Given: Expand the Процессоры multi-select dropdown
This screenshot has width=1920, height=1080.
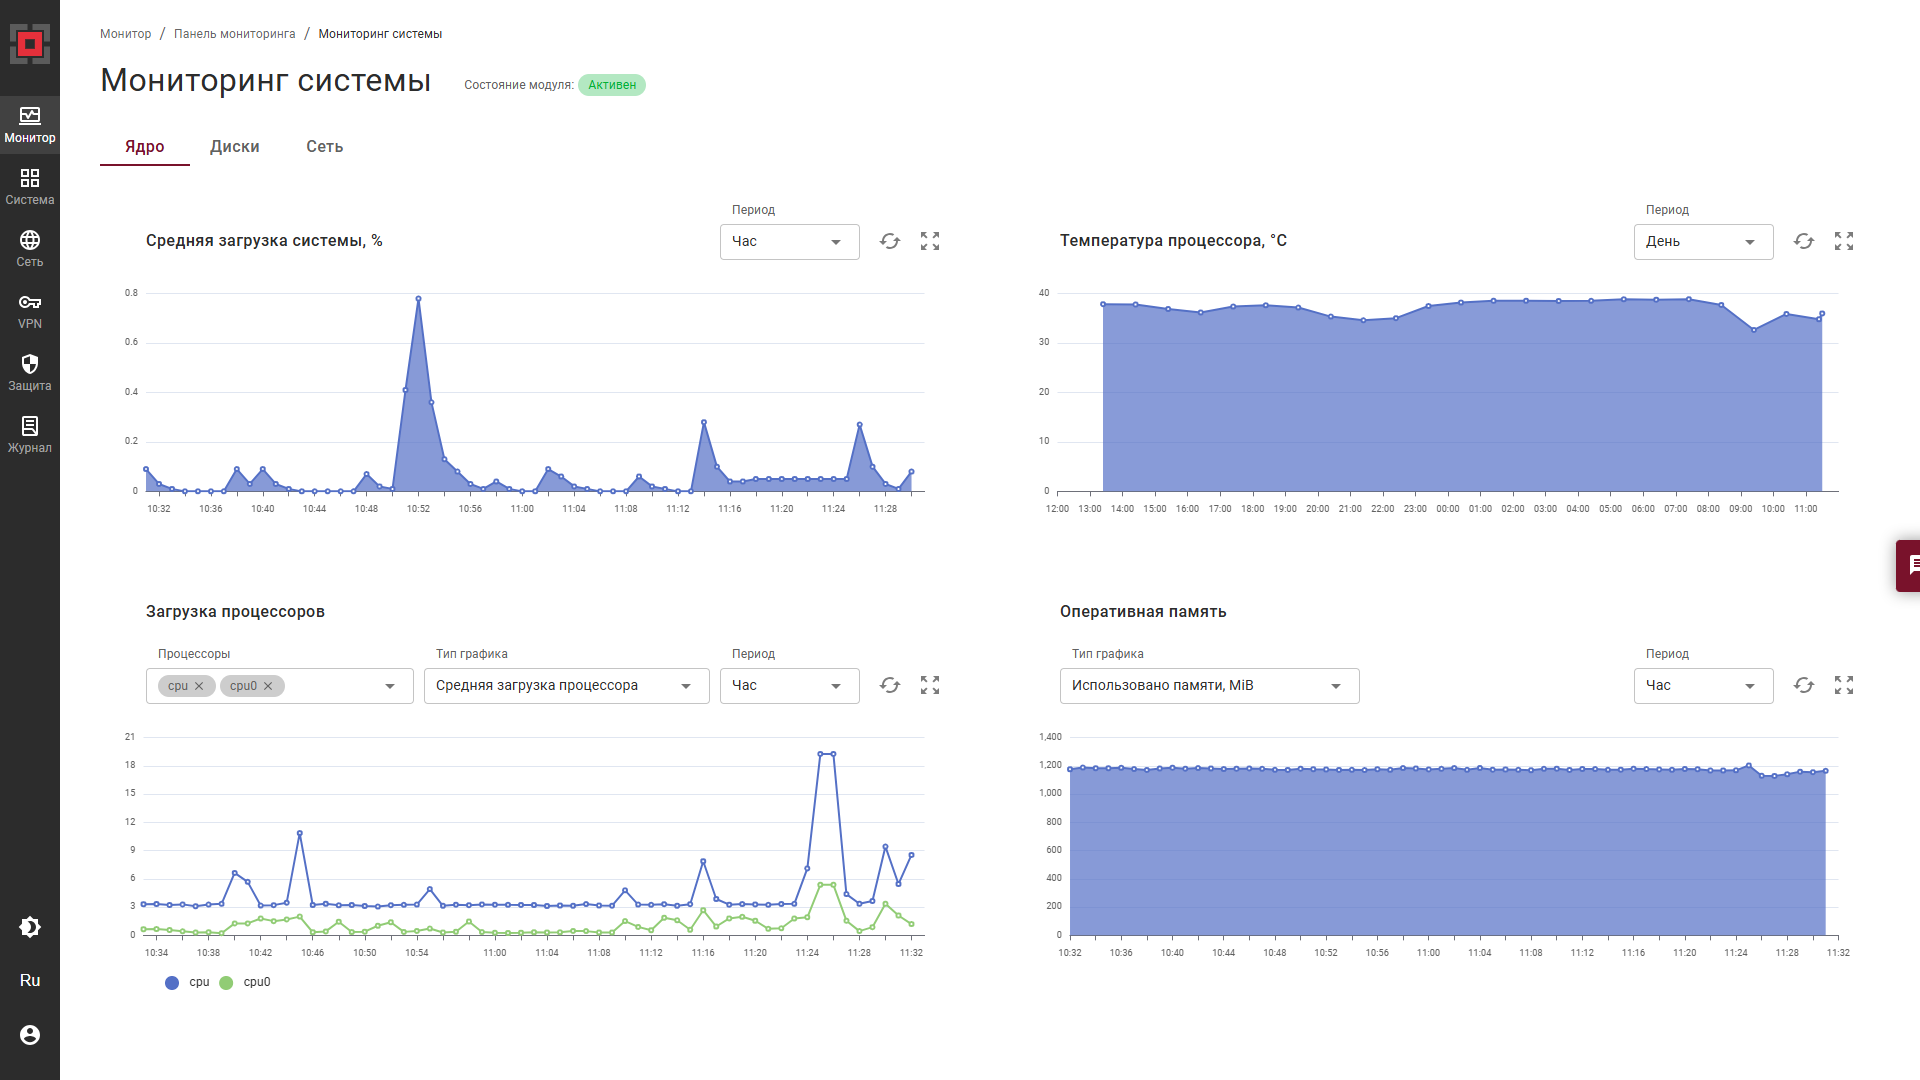Looking at the screenshot, I should (x=390, y=686).
